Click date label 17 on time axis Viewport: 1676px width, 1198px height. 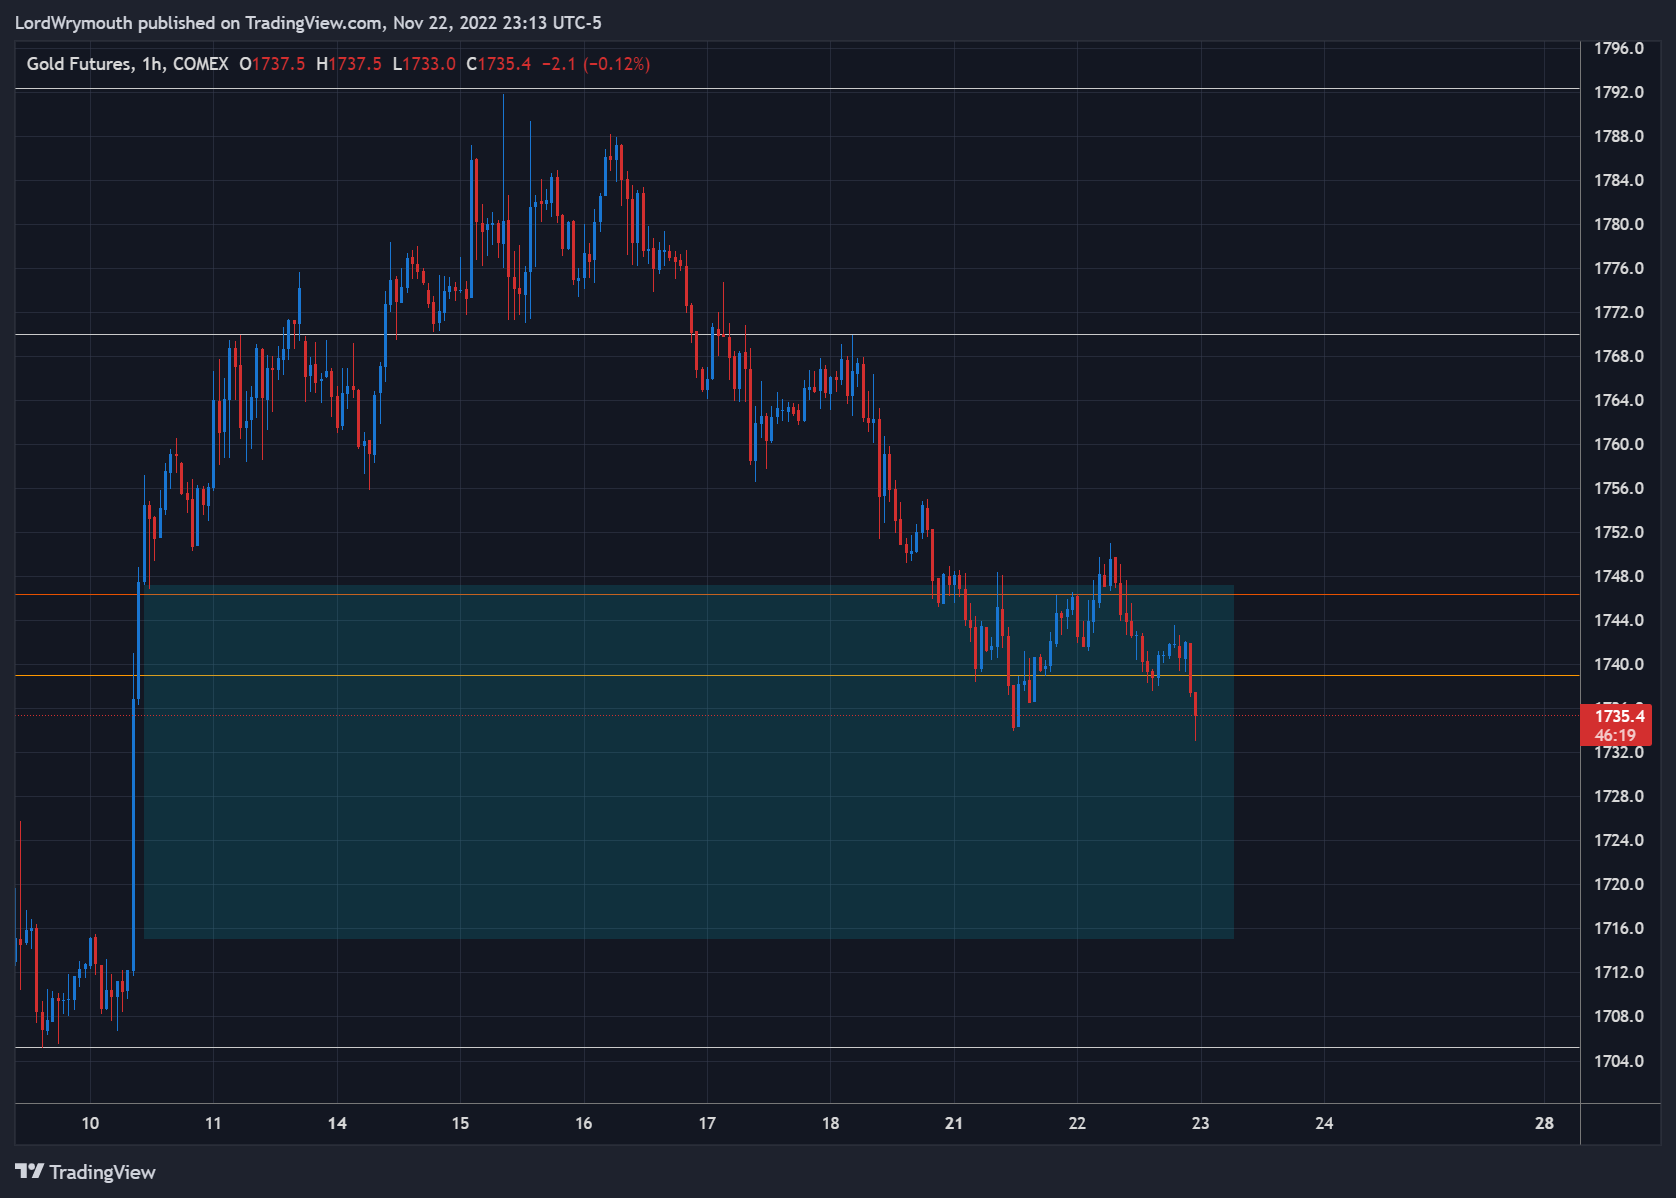click(x=707, y=1123)
